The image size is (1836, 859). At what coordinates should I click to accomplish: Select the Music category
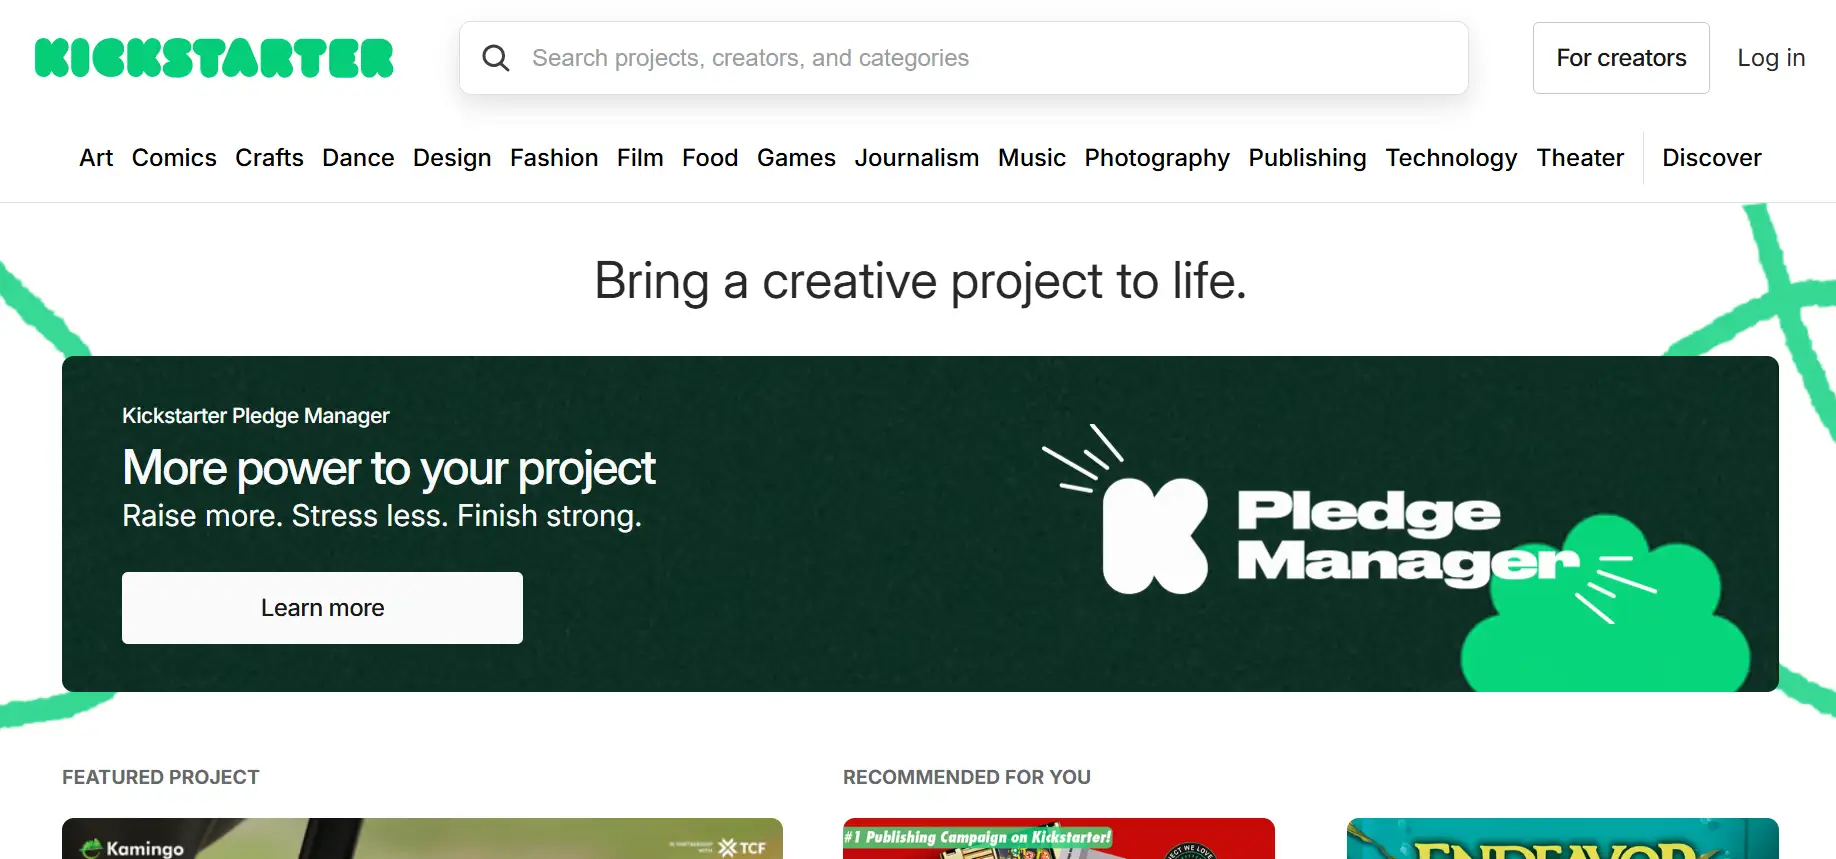click(x=1031, y=158)
